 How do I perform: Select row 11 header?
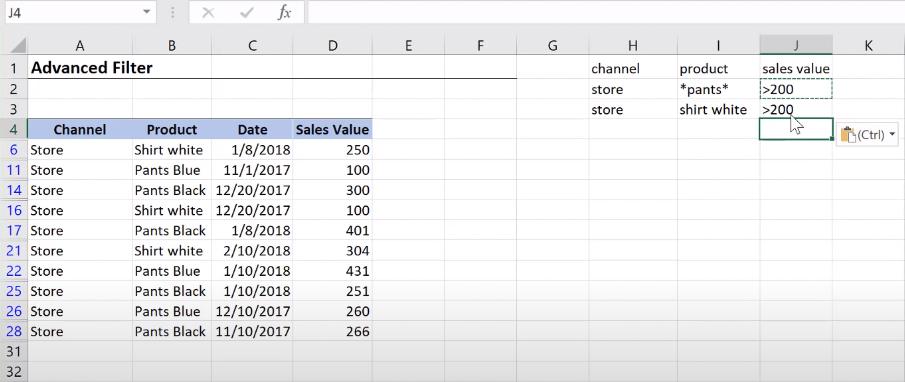pos(14,170)
